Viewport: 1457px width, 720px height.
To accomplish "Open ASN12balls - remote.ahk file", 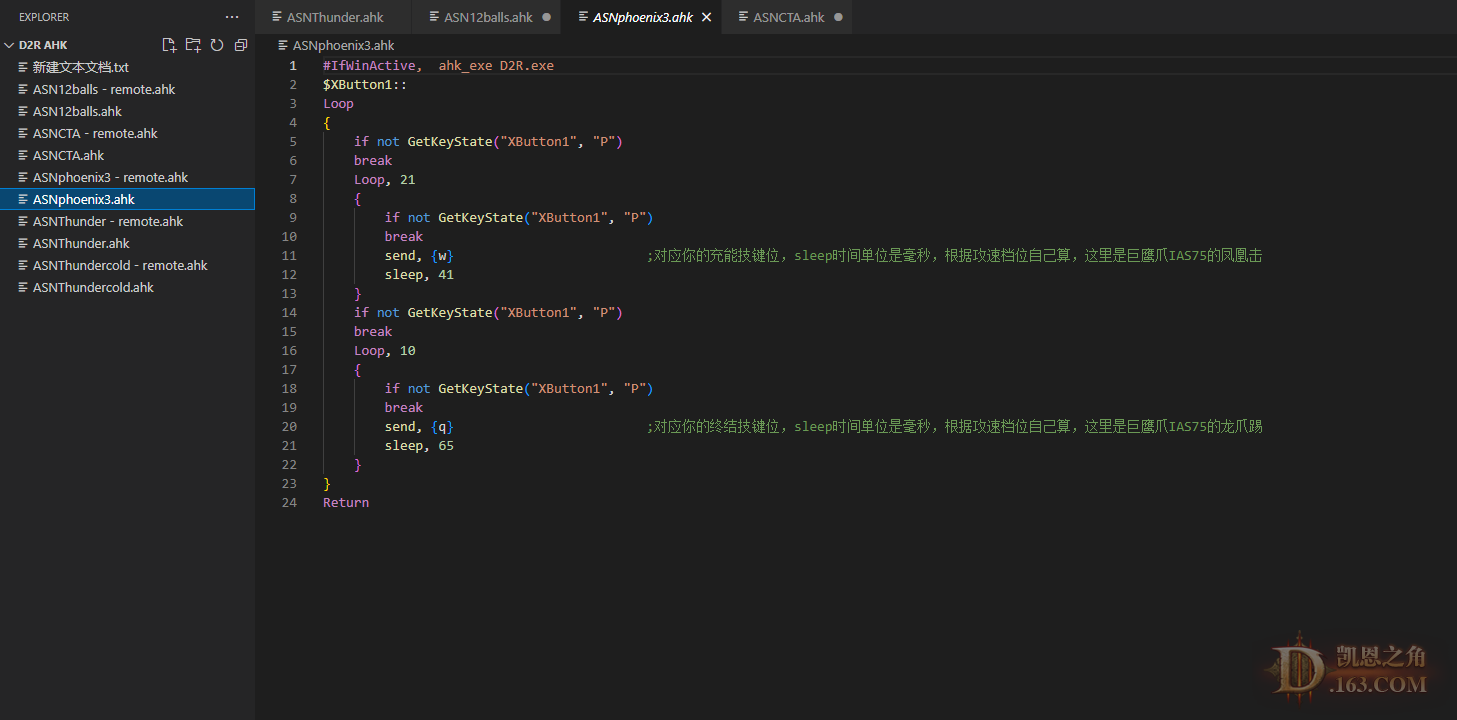I will [128, 89].
